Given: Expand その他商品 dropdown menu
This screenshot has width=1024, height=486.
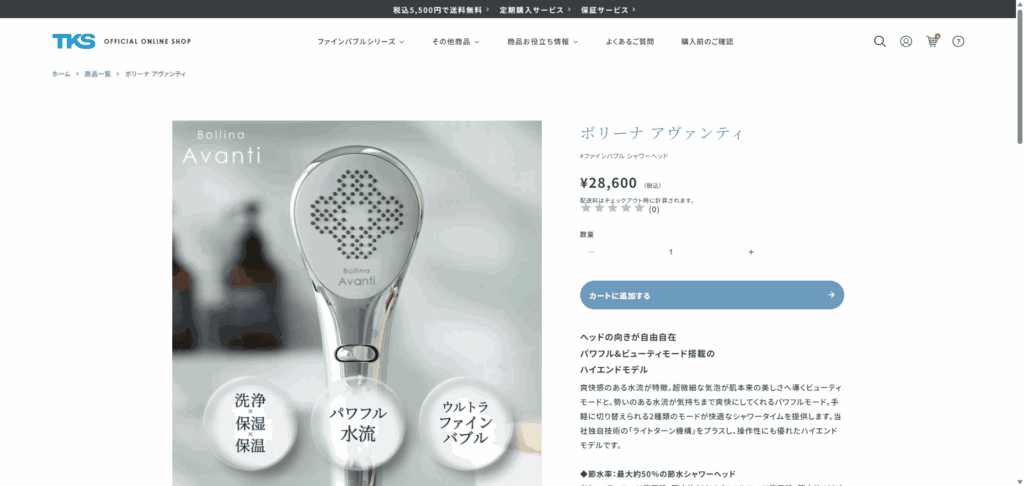Looking at the screenshot, I should tap(455, 41).
